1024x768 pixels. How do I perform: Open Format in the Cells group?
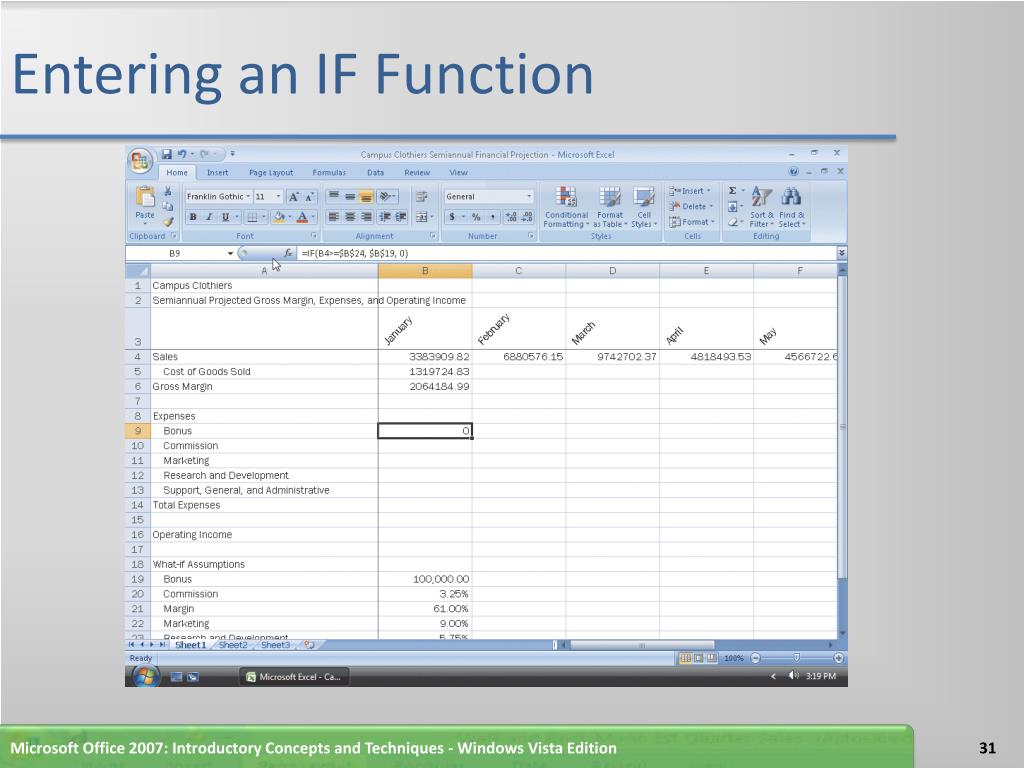692,222
